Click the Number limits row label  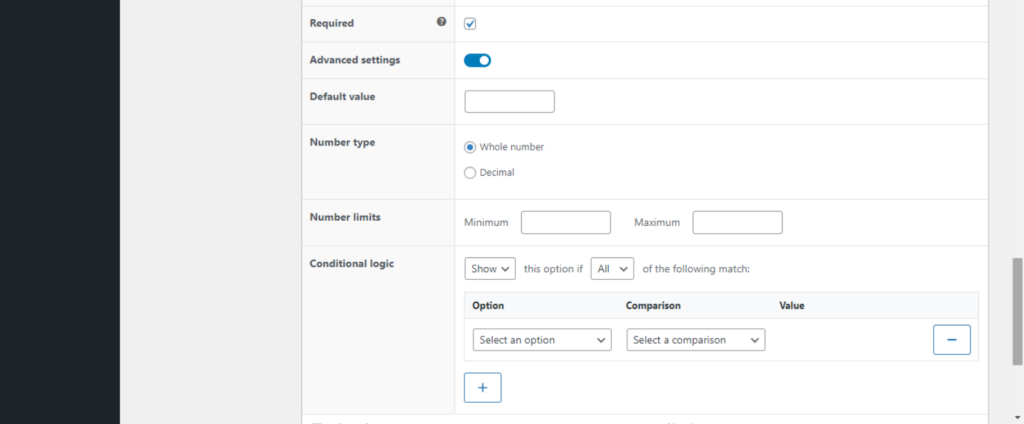pos(345,216)
